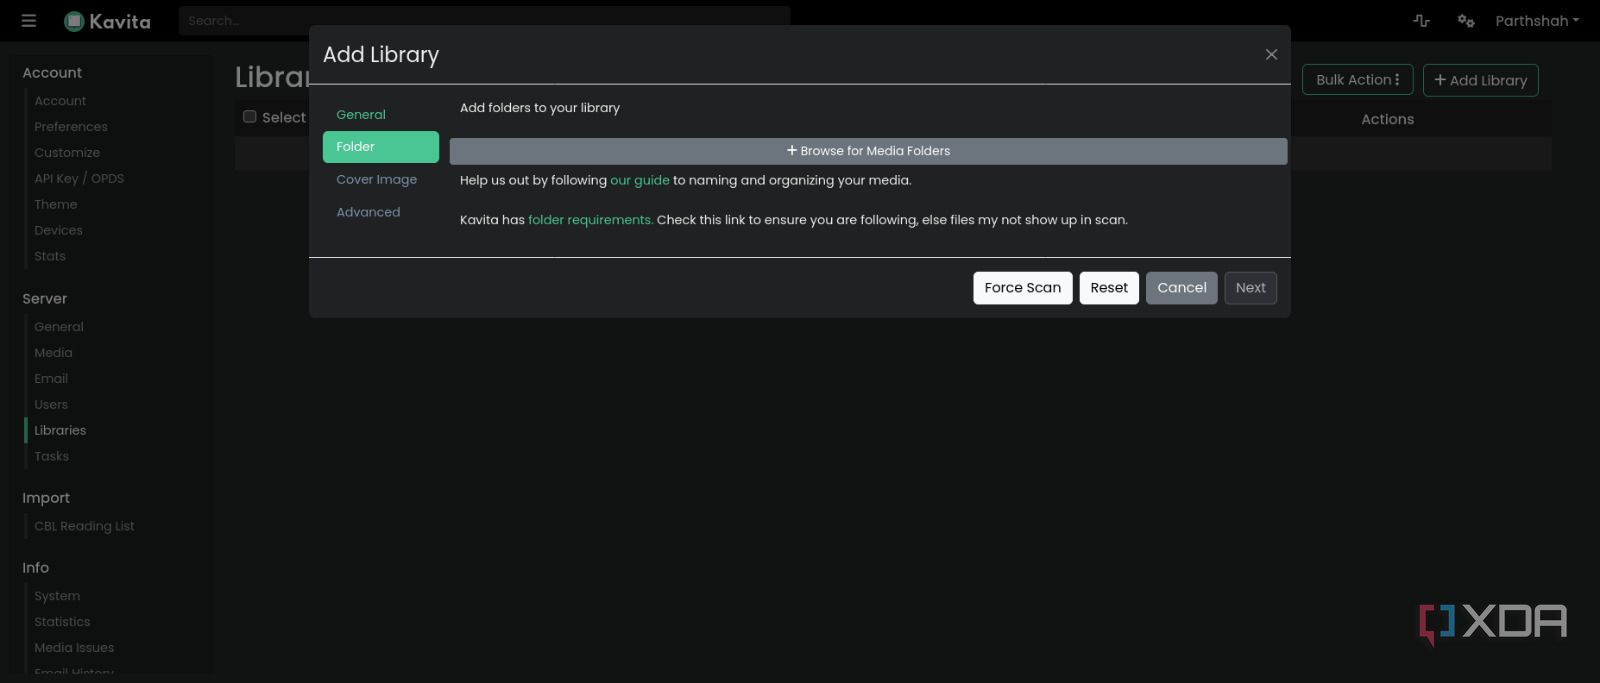Screen dimensions: 1600x683
Task: Open server settings gears icon
Action: coord(1466,21)
